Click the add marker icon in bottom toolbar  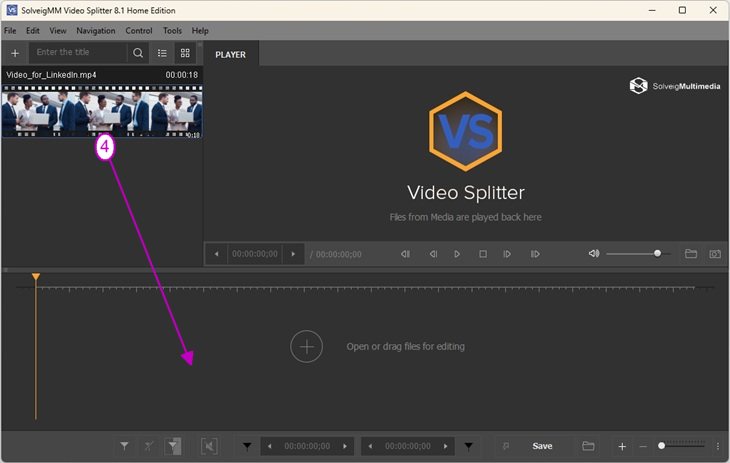coord(124,446)
